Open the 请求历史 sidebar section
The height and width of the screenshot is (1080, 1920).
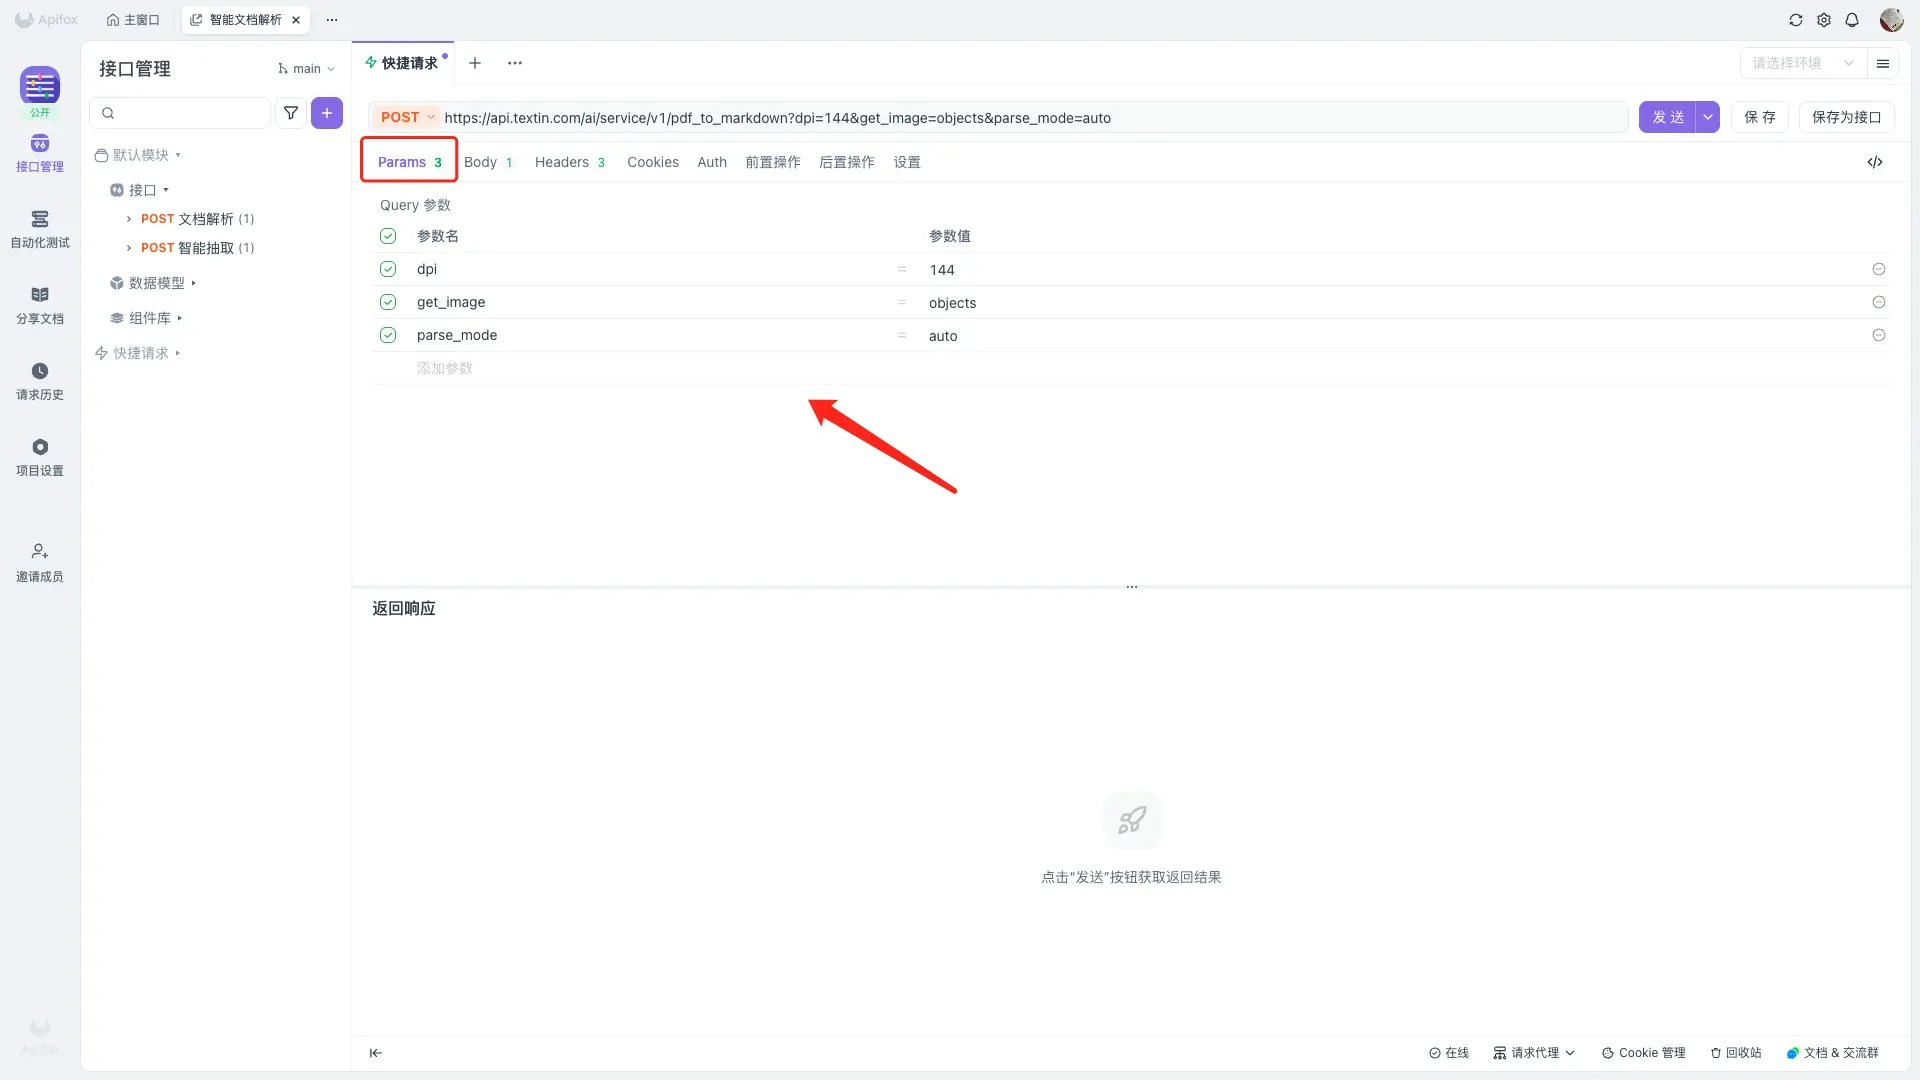pyautogui.click(x=40, y=380)
